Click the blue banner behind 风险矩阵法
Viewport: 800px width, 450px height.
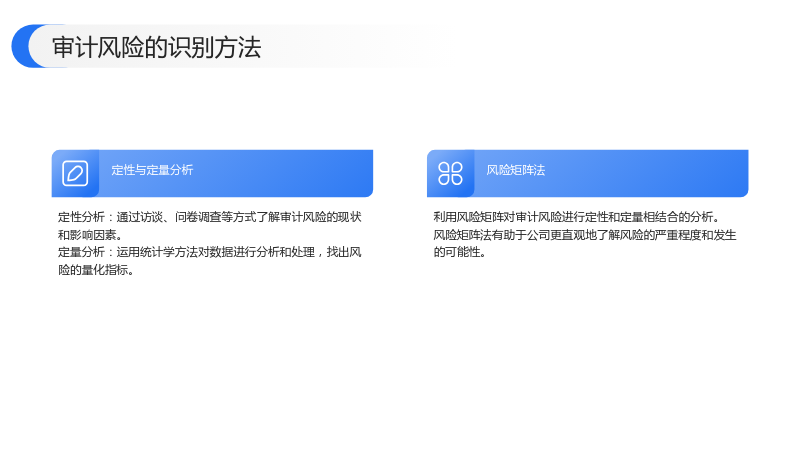coord(587,173)
